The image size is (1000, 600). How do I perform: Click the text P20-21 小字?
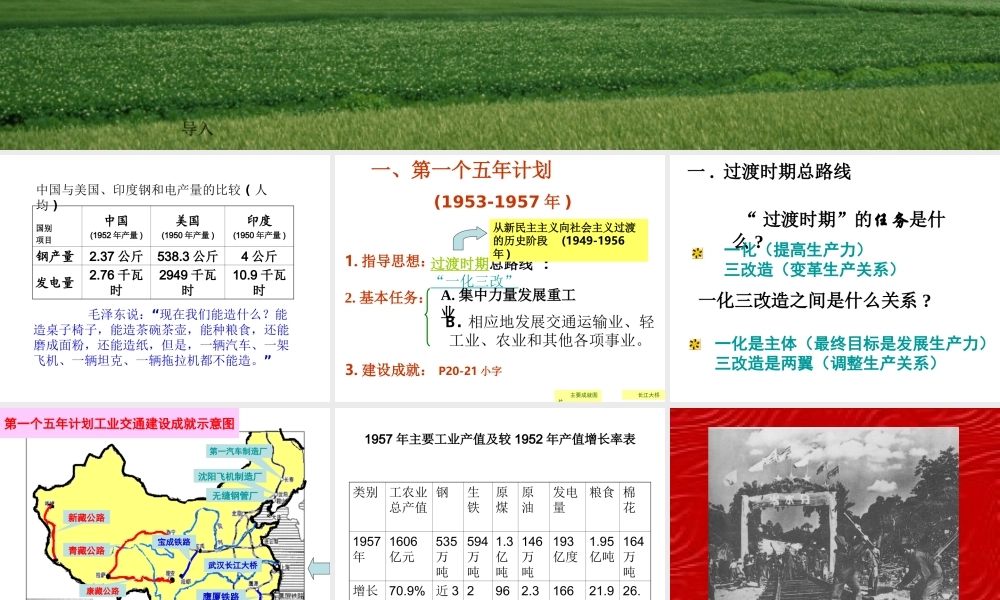point(470,370)
